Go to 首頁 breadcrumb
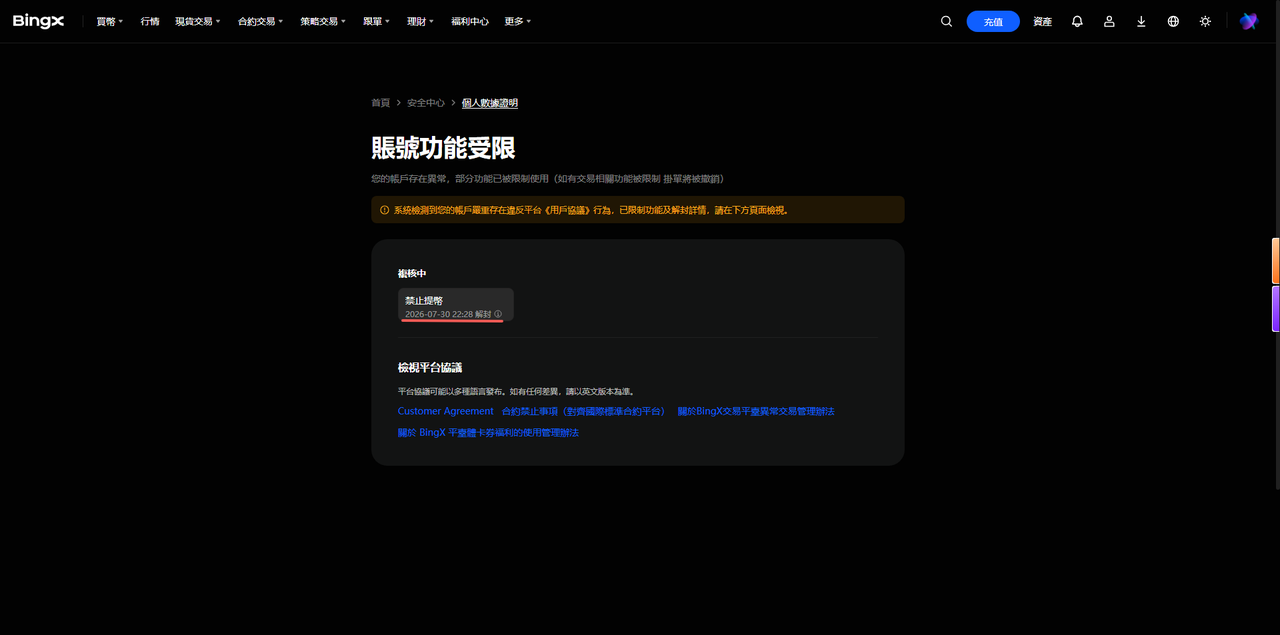This screenshot has height=635, width=1280. click(381, 103)
